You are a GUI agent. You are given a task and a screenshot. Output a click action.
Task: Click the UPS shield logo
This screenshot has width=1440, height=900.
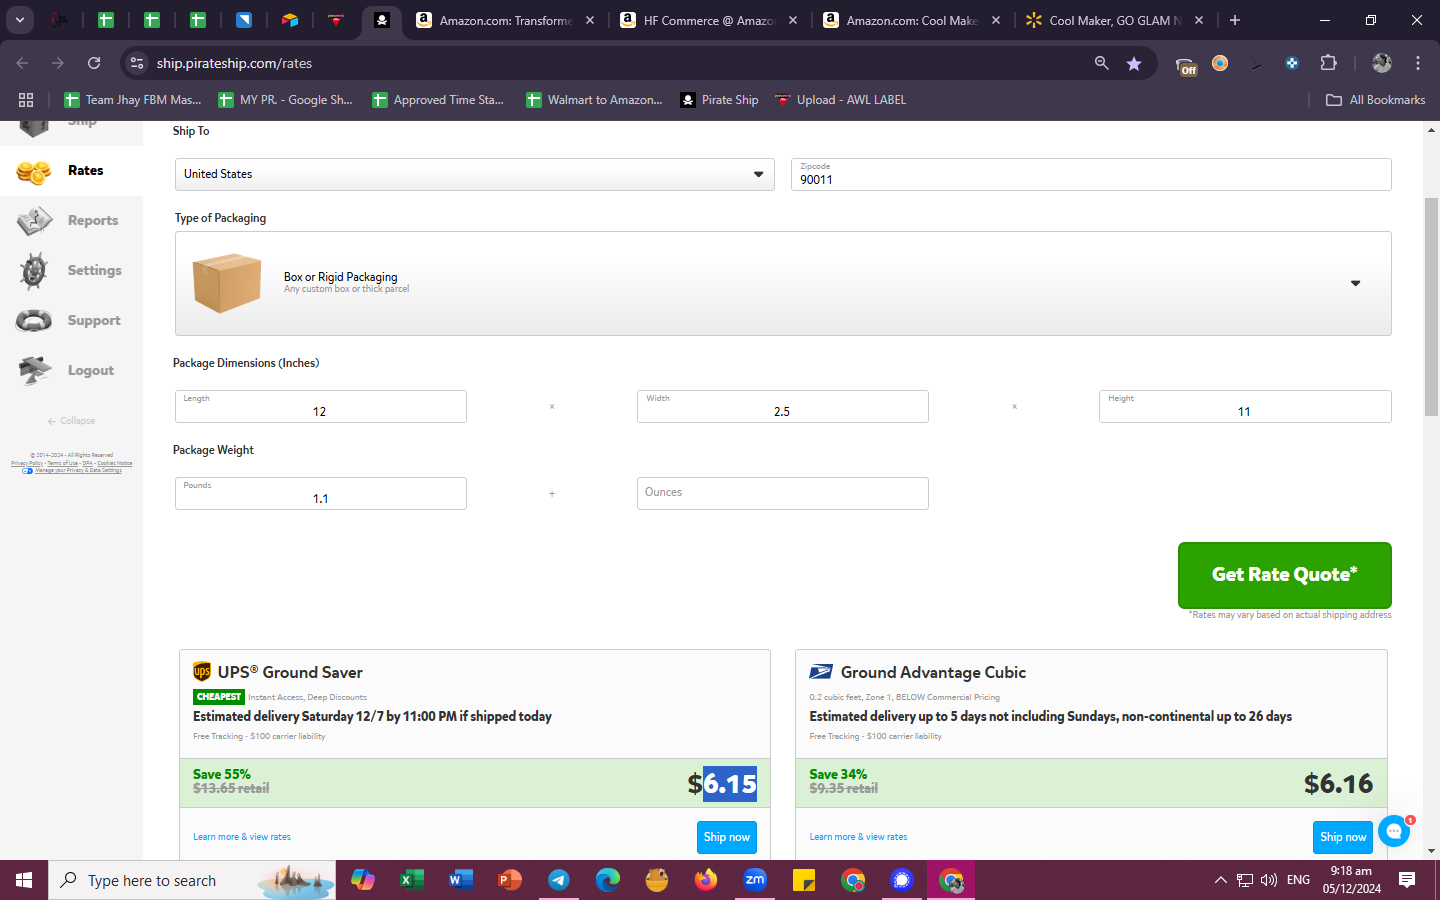point(202,672)
